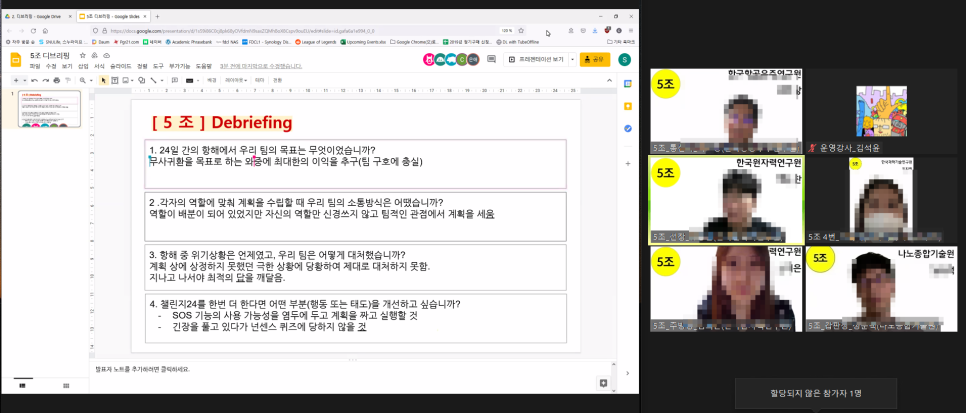Bookmark this page with the star icon
966x413 pixels.
(521, 30)
